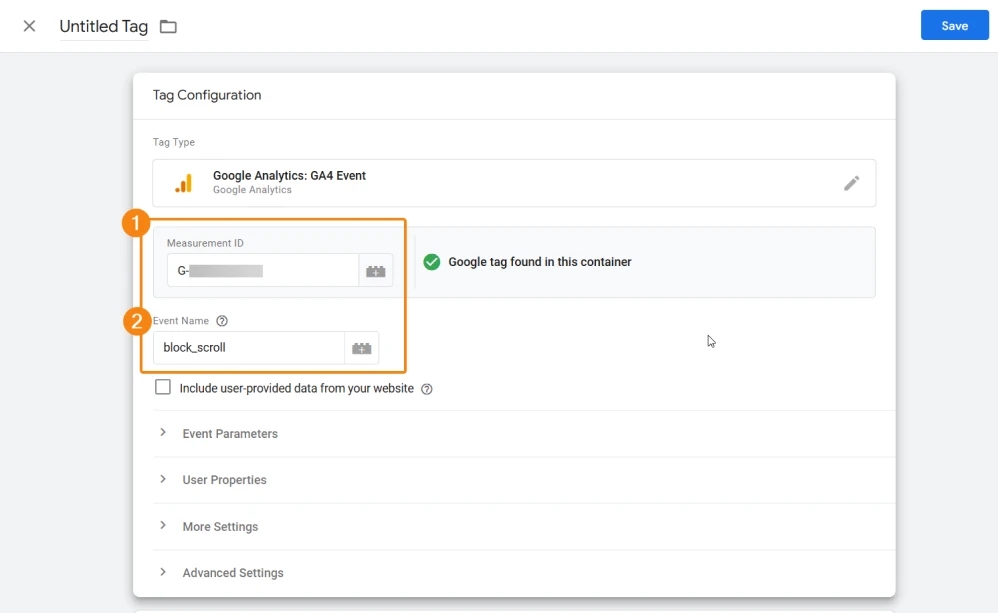Click the Event Name field containing block_scroll
Image resolution: width=998 pixels, height=613 pixels.
pos(249,348)
